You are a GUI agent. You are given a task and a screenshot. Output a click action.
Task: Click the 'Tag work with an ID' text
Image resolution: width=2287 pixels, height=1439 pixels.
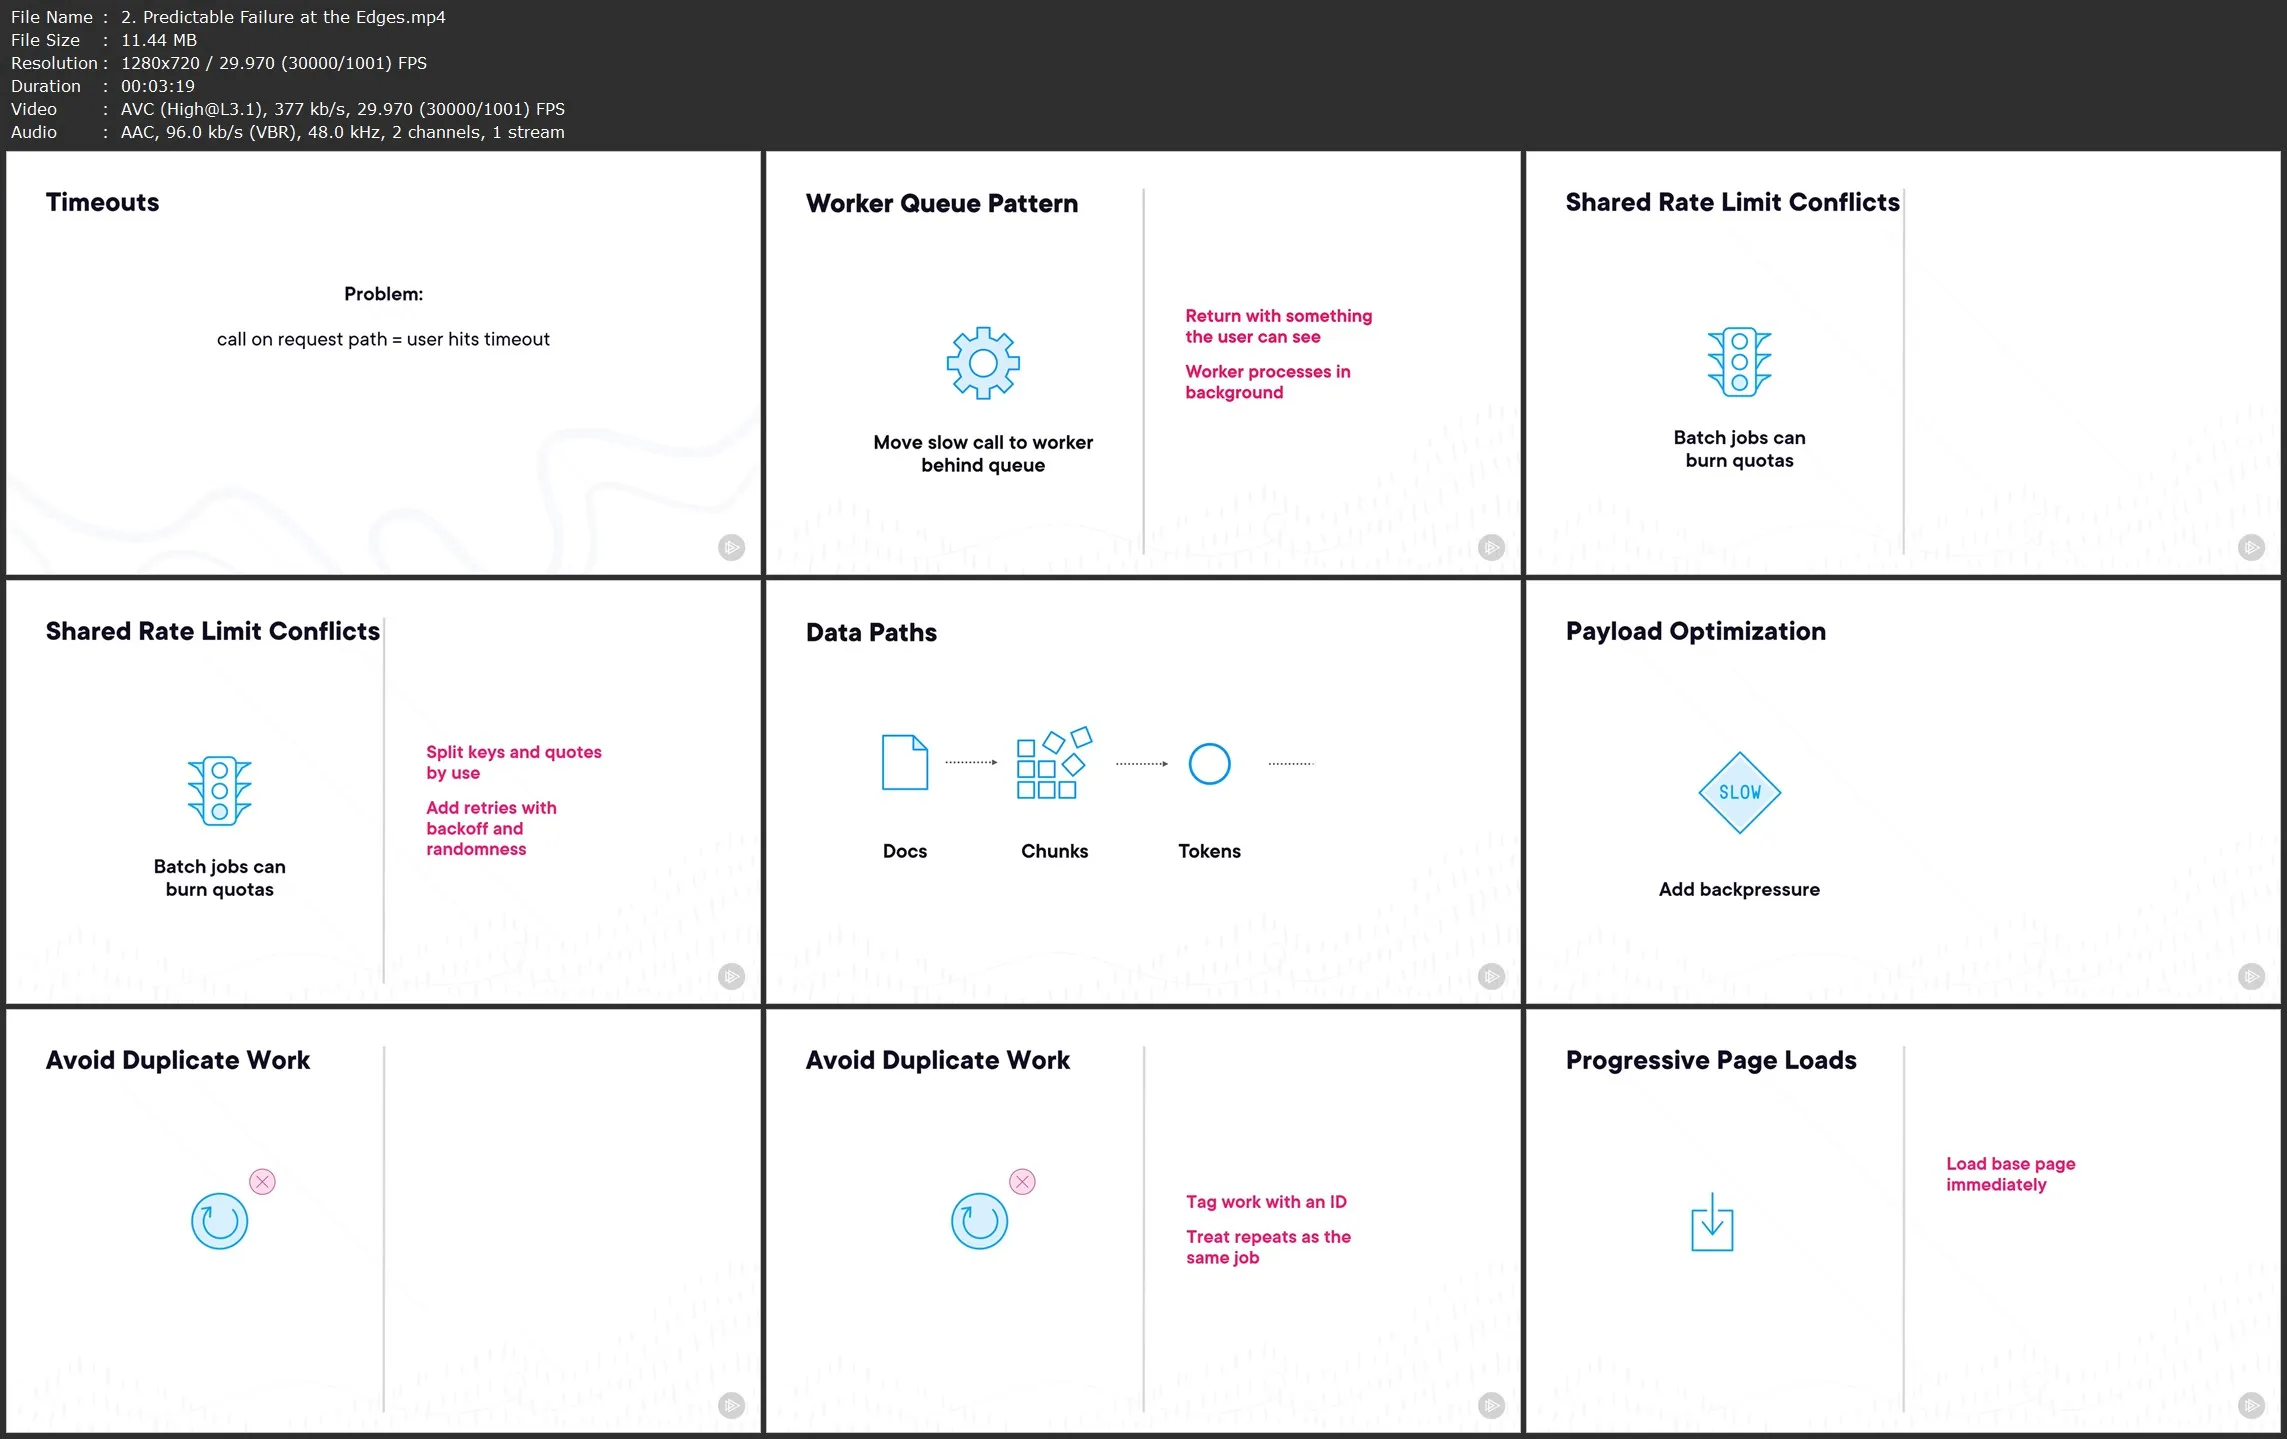point(1266,1202)
